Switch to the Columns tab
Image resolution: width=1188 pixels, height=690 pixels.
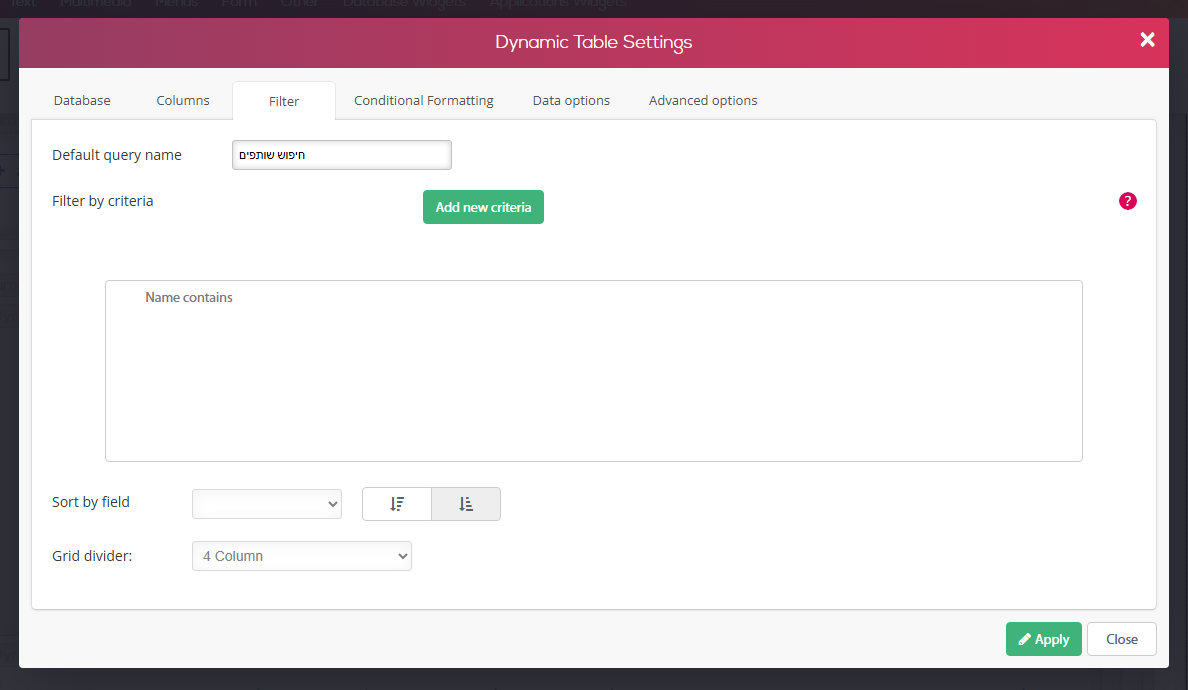[183, 101]
